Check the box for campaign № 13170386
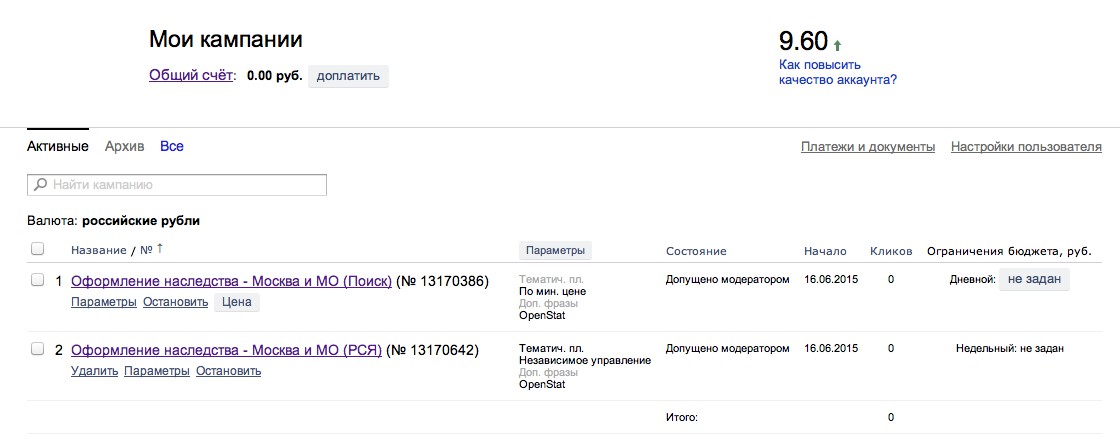Viewport: 1120px width, 444px height. tap(38, 281)
